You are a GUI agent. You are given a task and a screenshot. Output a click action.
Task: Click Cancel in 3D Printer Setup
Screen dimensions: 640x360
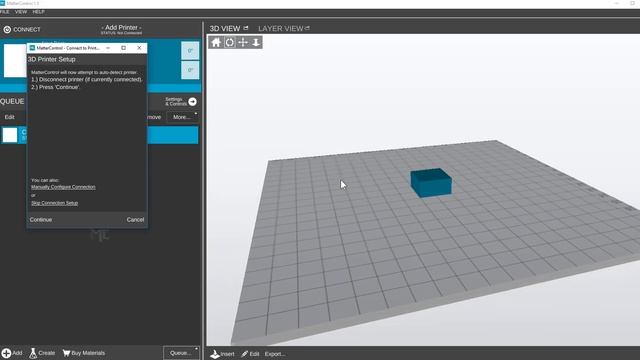tap(135, 220)
